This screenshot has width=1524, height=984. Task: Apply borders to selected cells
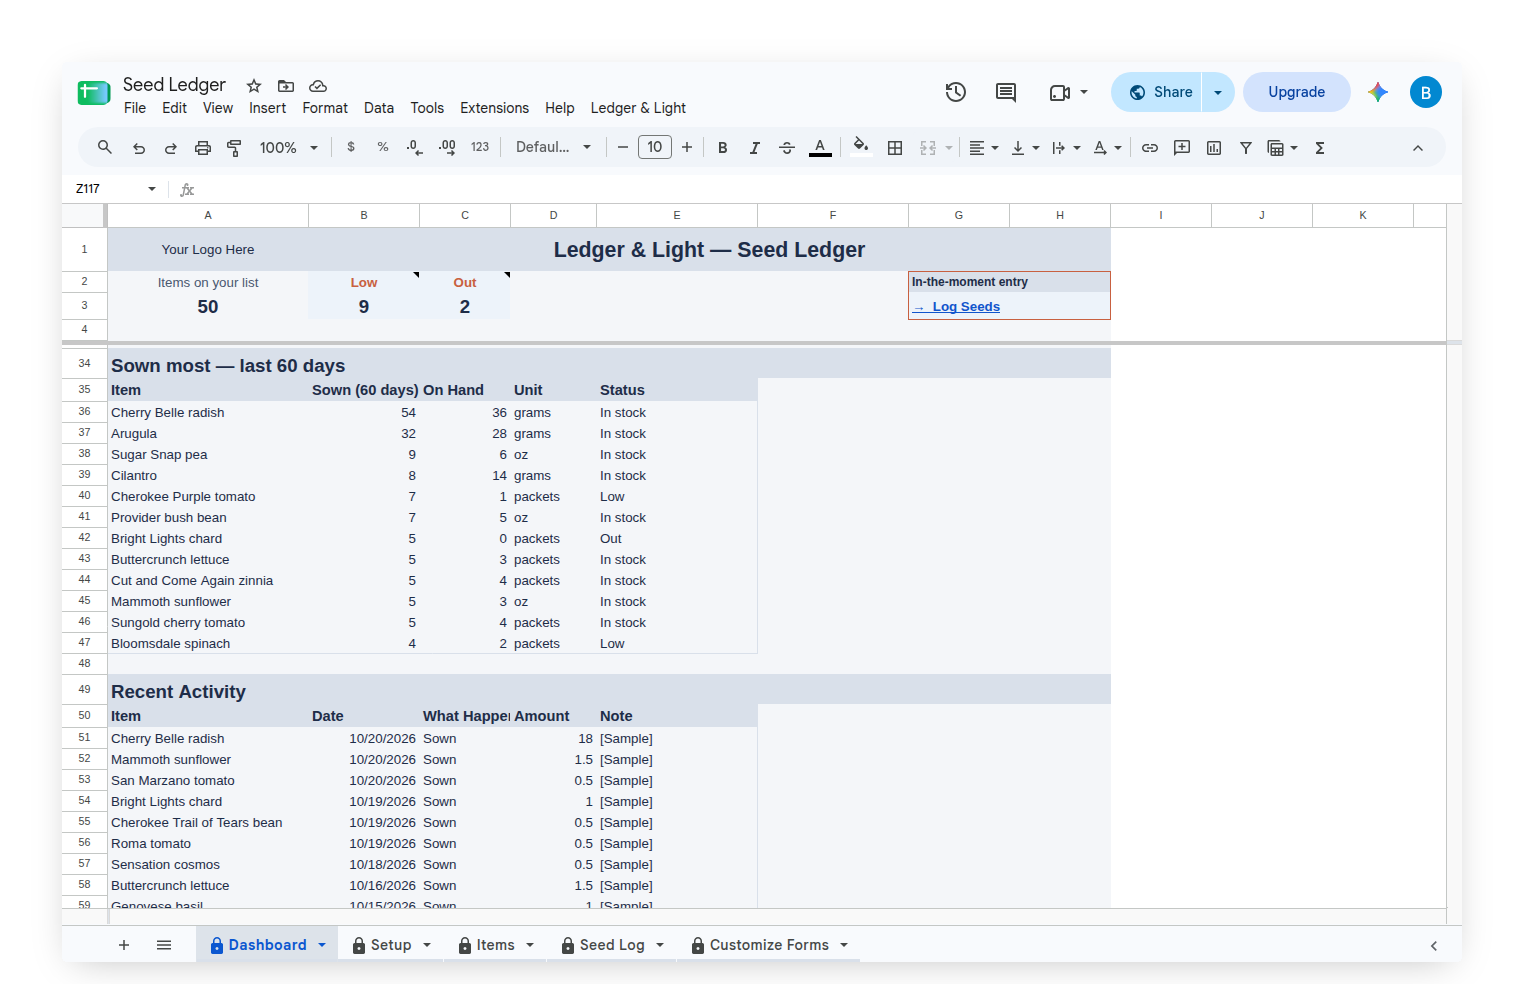pyautogui.click(x=895, y=148)
